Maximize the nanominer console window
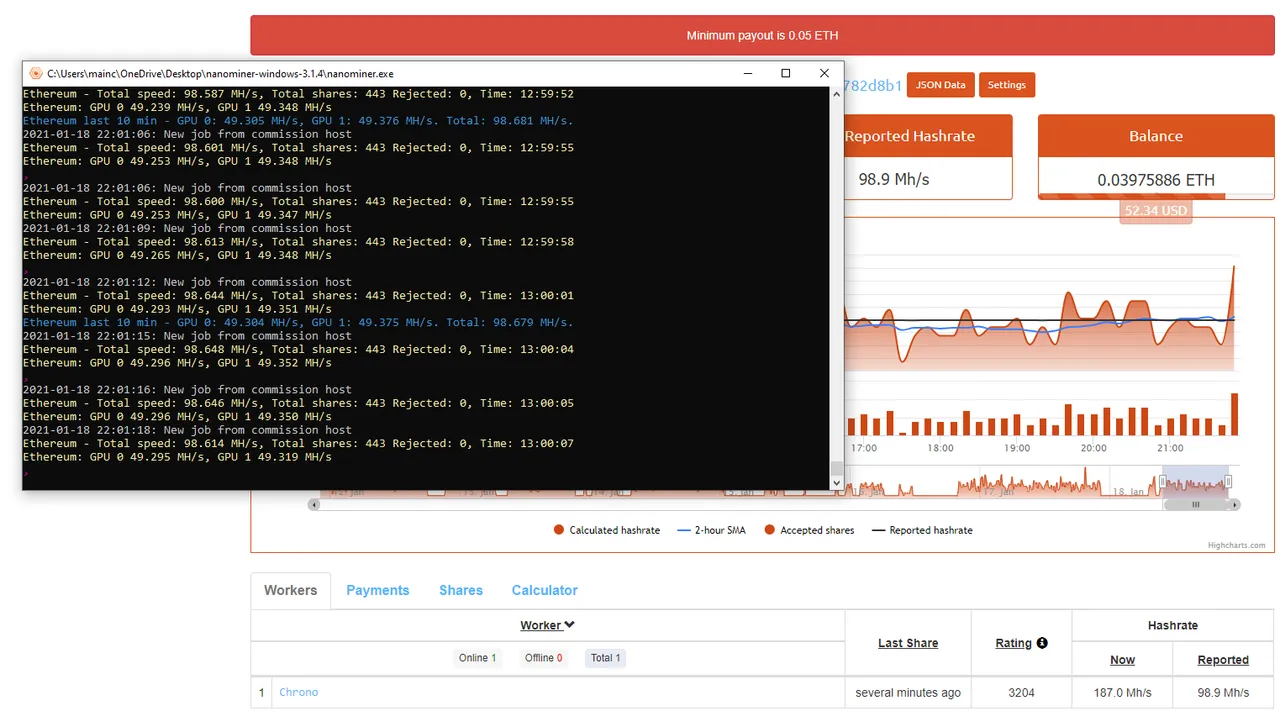The image size is (1280, 711). pyautogui.click(x=786, y=73)
